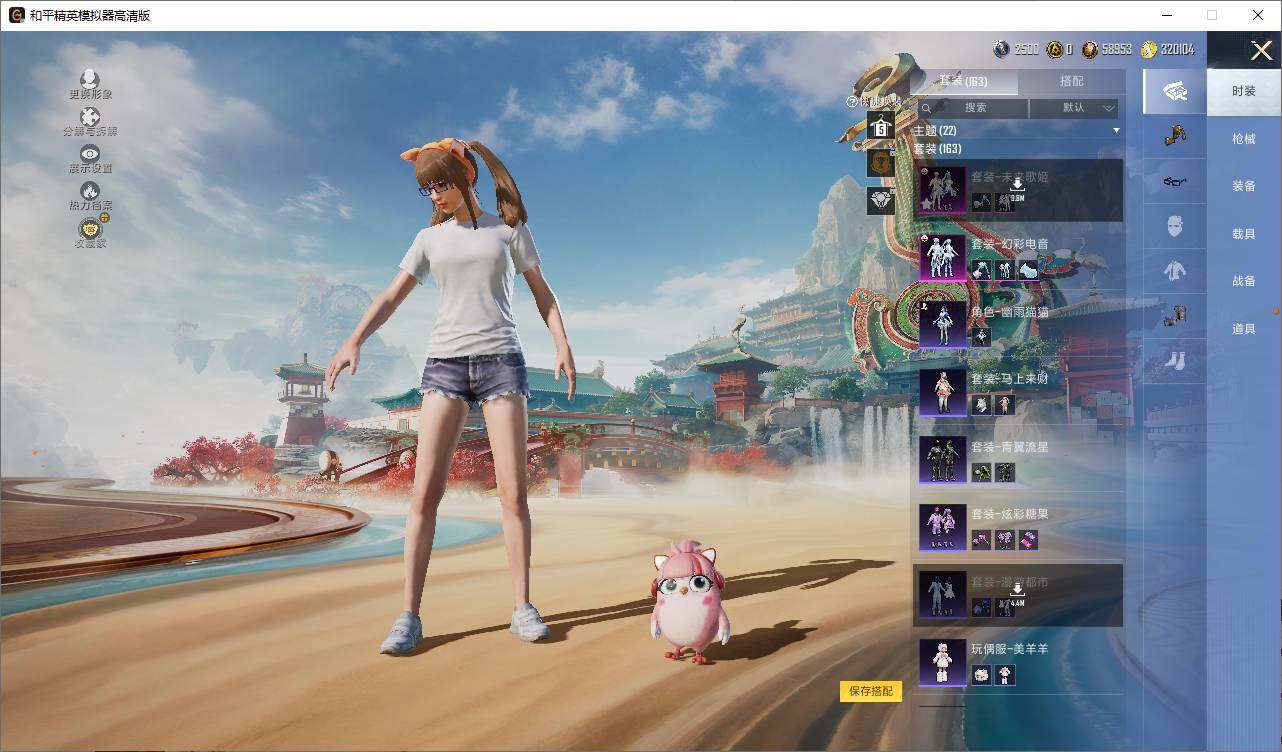Click the currency icon showing 2500
Screen dimensions: 1282x752
1001,49
